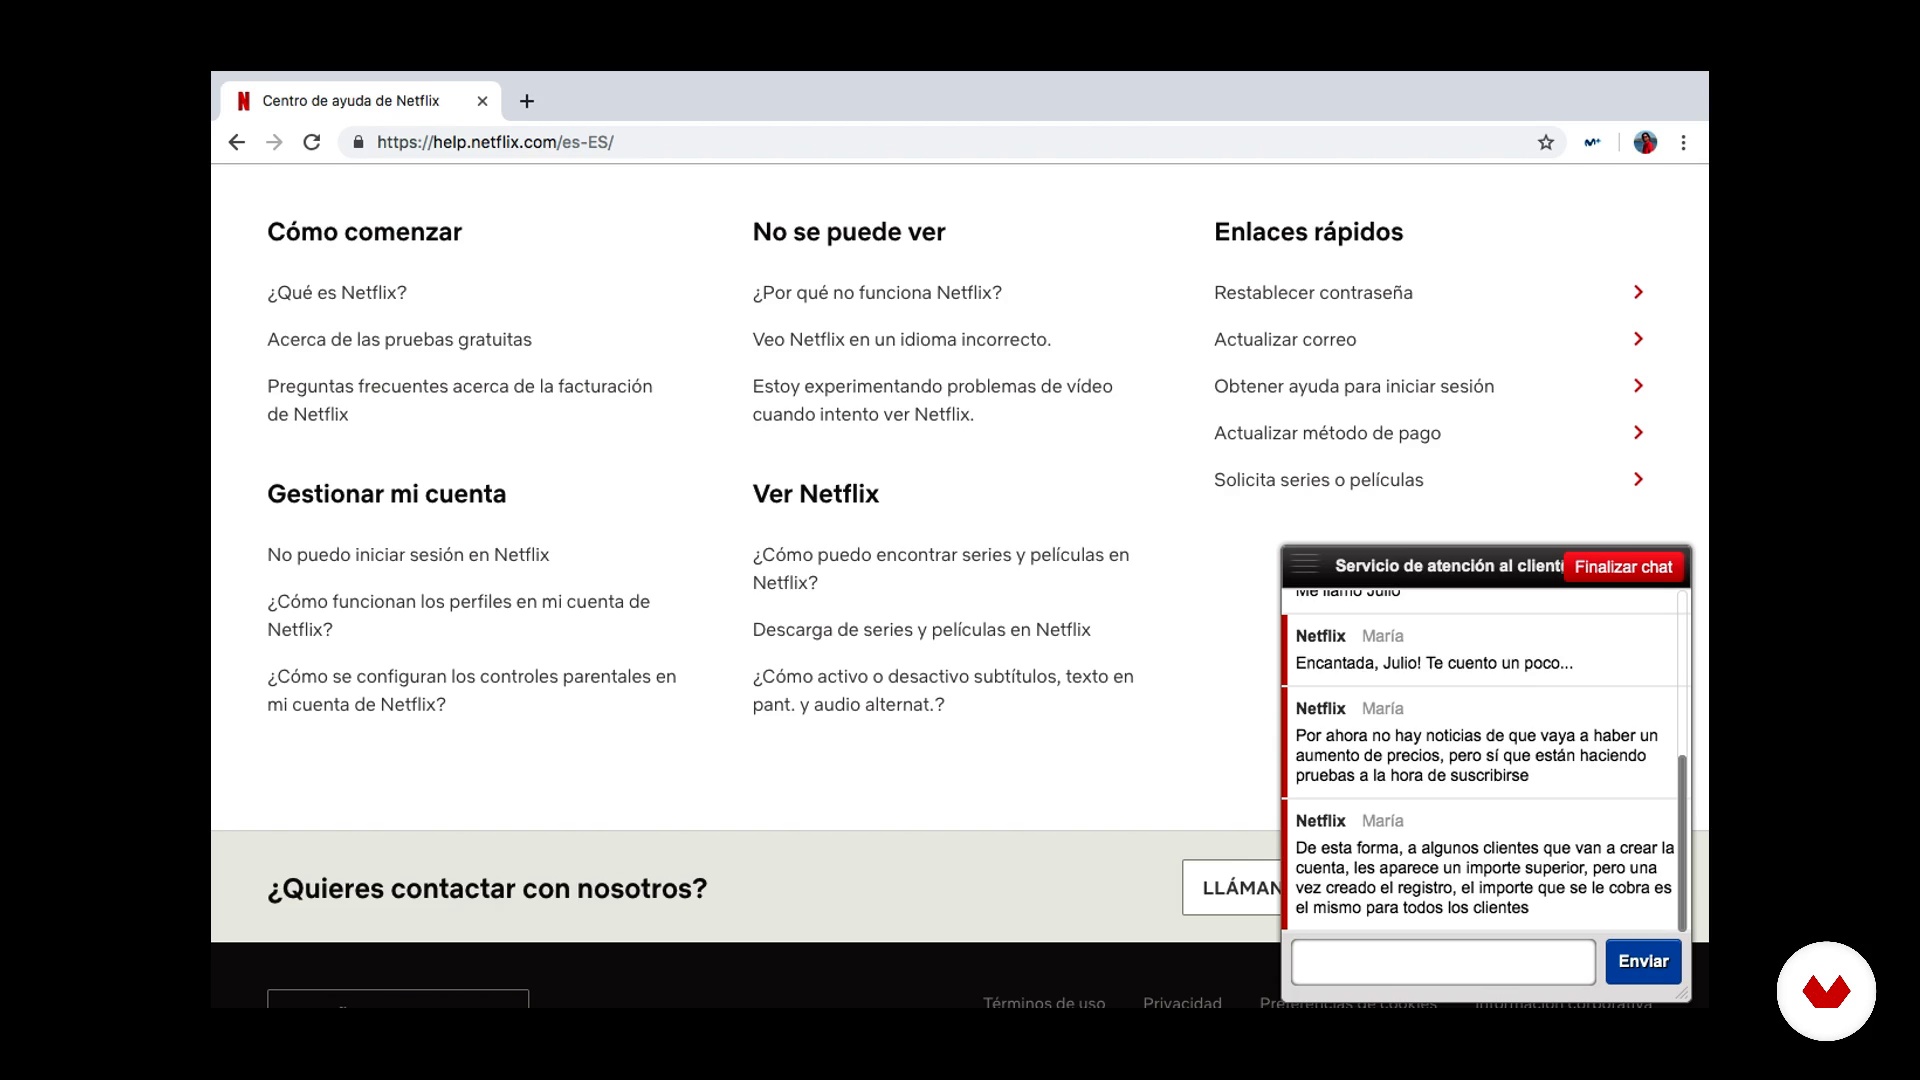Click the padlock site info icon
1920x1080 pixels.
[x=358, y=142]
